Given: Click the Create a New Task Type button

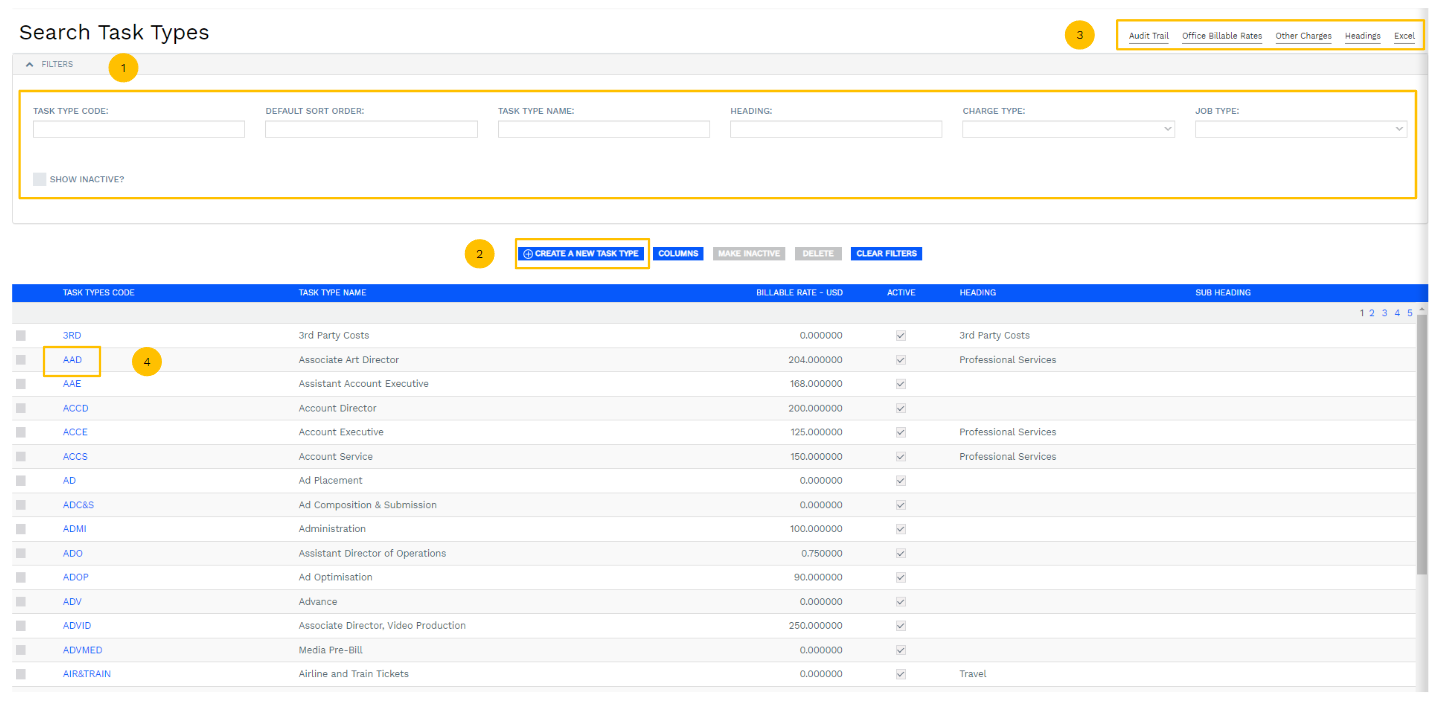Looking at the screenshot, I should (x=581, y=254).
